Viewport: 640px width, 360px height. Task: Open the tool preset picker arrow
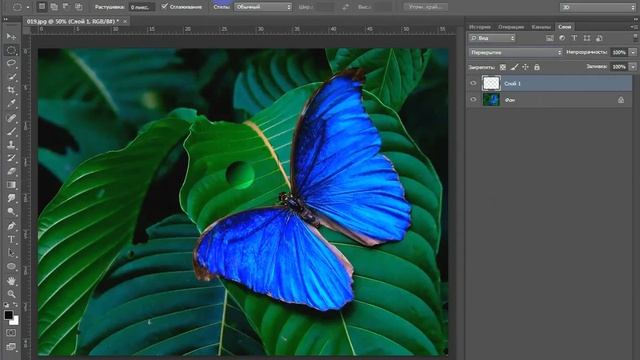28,7
